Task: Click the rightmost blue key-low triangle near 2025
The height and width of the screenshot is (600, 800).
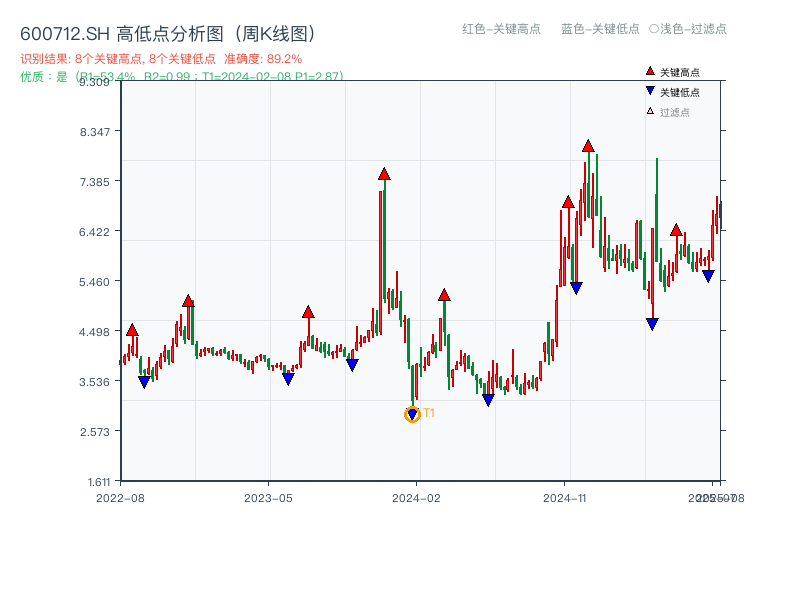Action: [x=708, y=274]
